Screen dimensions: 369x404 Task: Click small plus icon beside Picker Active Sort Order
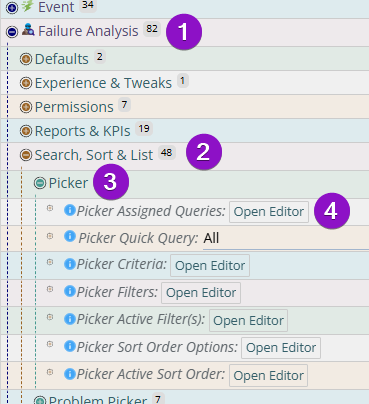[x=50, y=372]
